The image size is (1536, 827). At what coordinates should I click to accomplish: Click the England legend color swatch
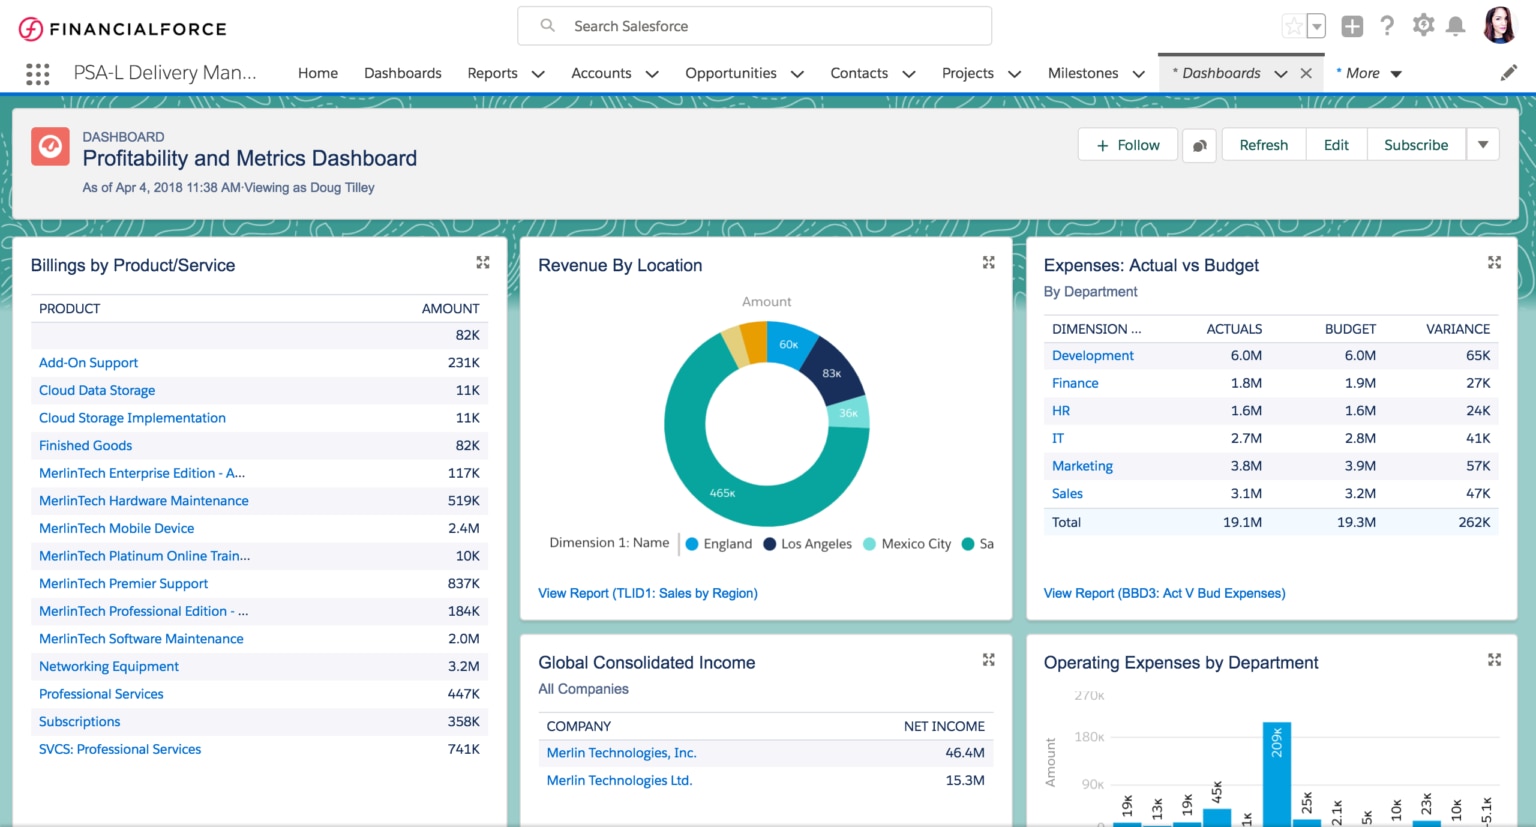tap(690, 543)
